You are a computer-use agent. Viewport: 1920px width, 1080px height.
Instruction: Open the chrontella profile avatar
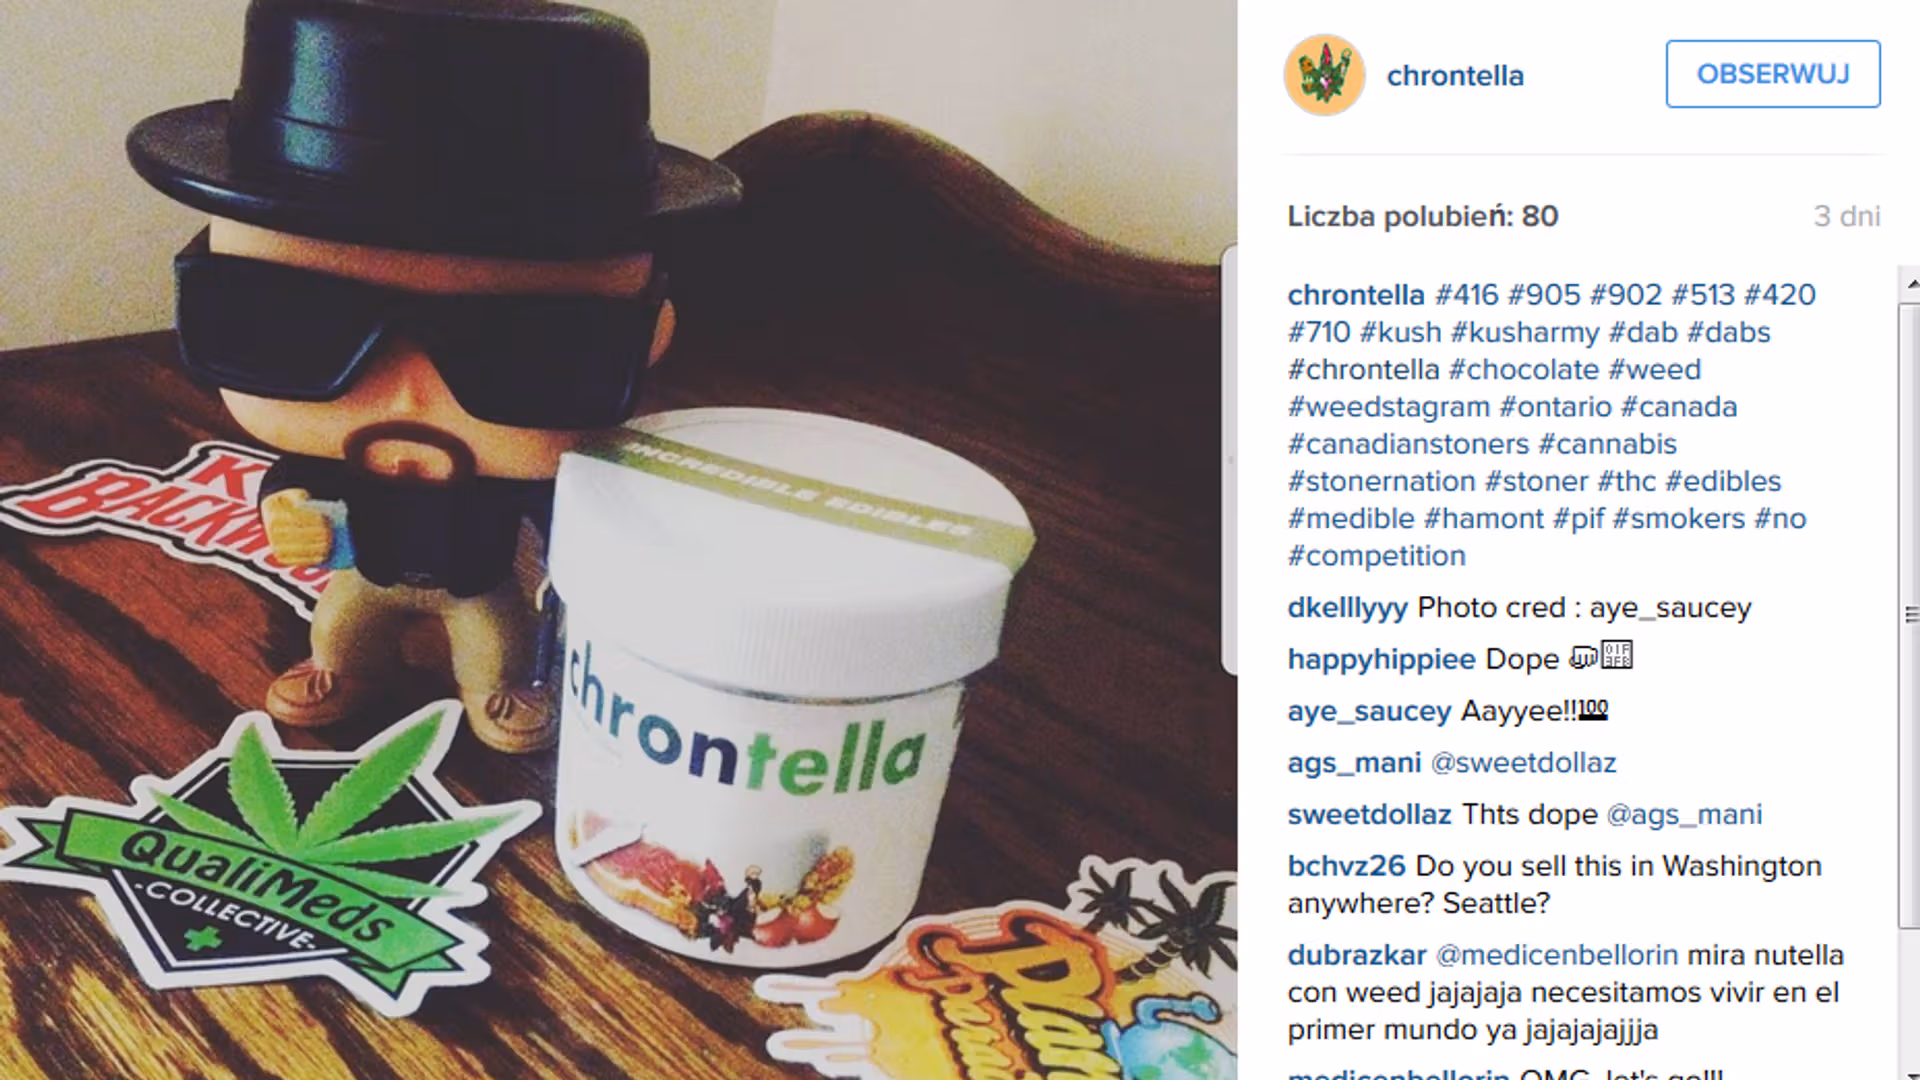[1324, 75]
